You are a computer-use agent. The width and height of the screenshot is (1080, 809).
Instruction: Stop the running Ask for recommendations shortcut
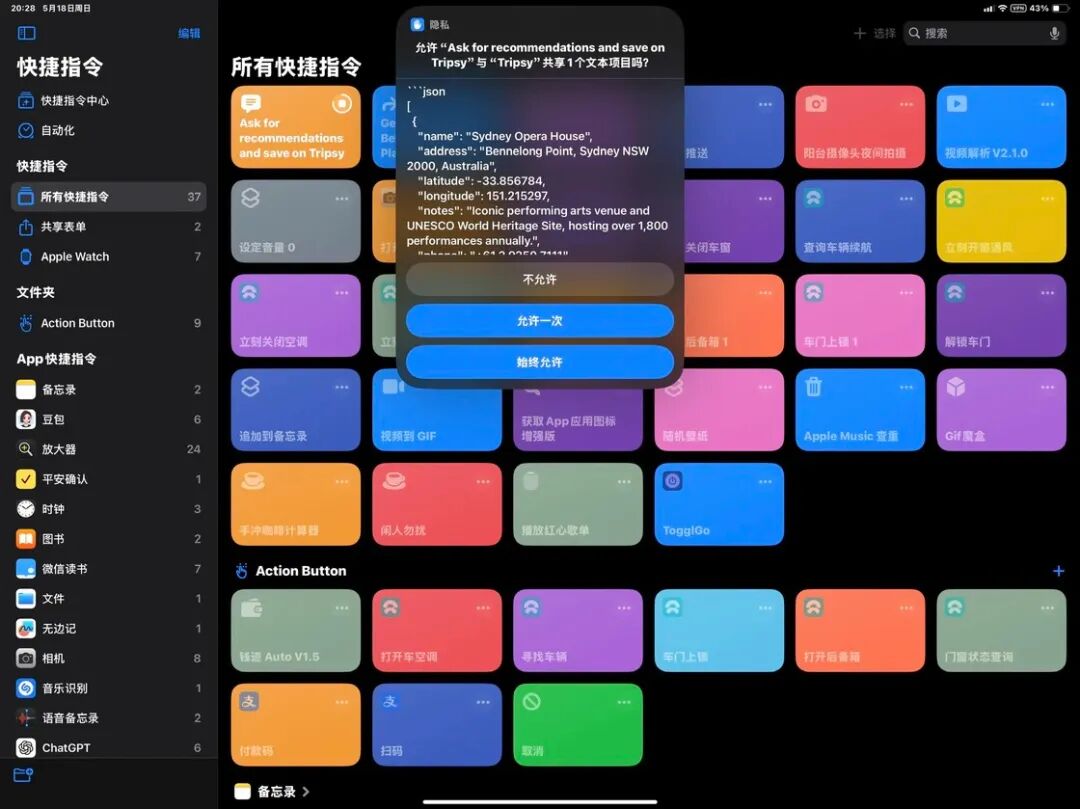coord(342,104)
